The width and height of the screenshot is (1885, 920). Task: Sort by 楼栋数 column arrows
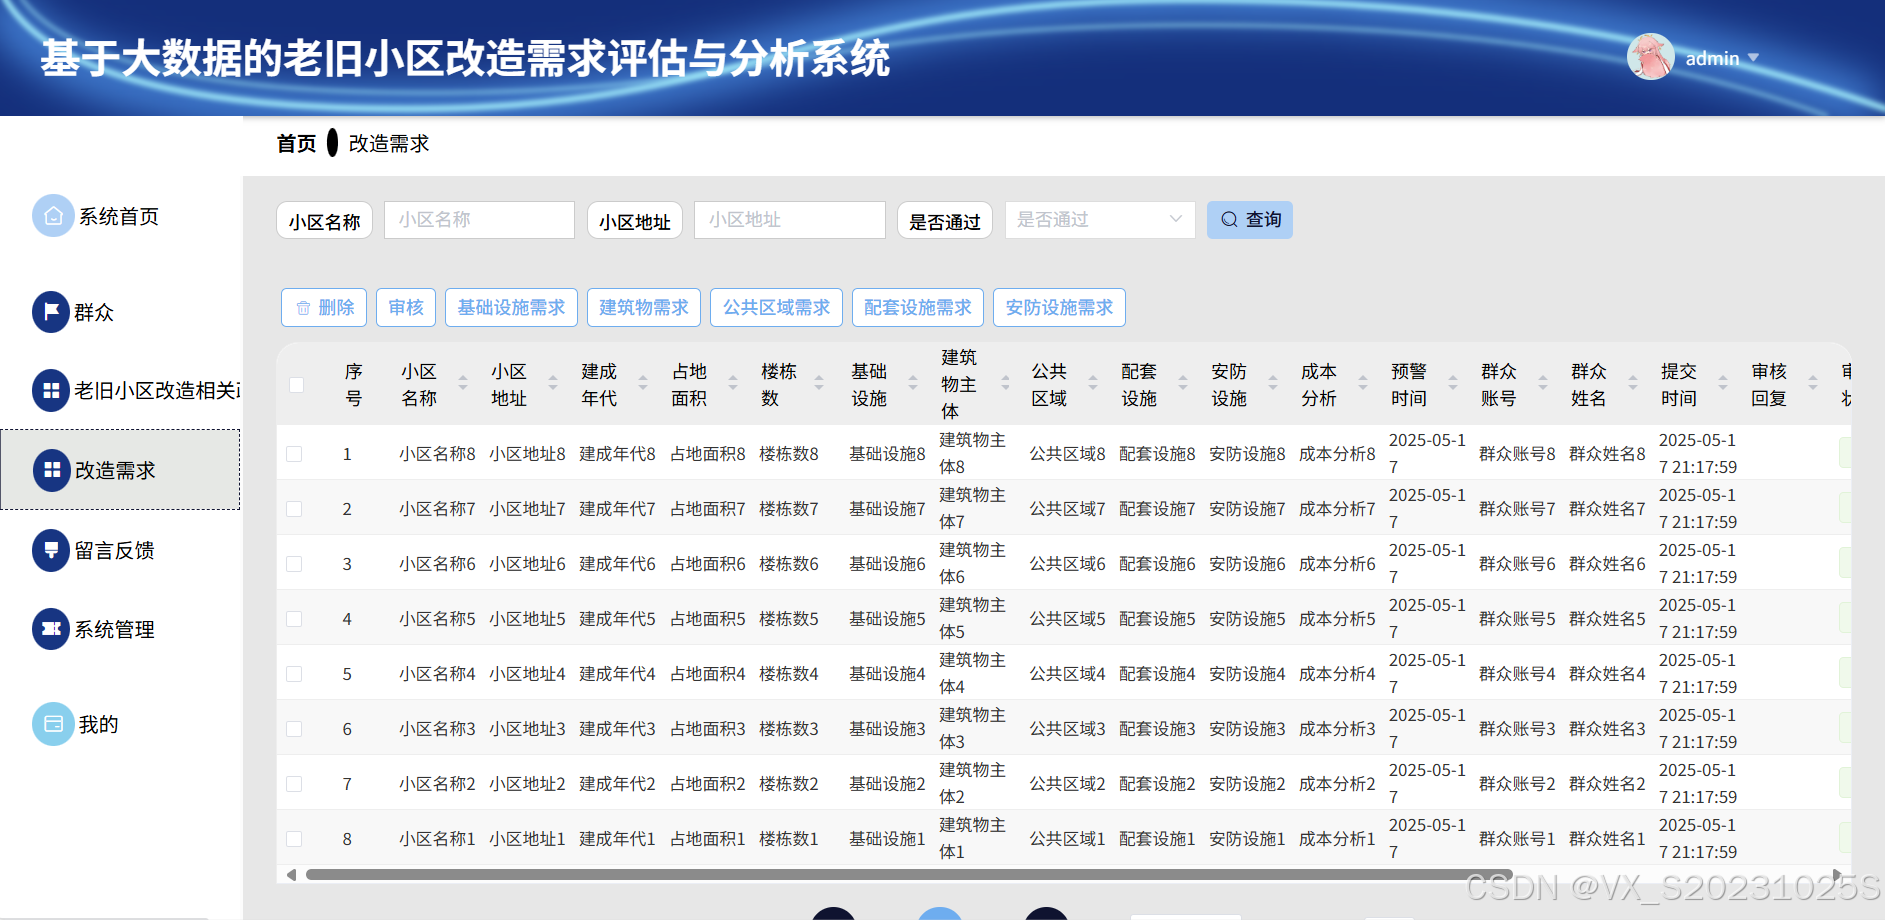point(819,383)
